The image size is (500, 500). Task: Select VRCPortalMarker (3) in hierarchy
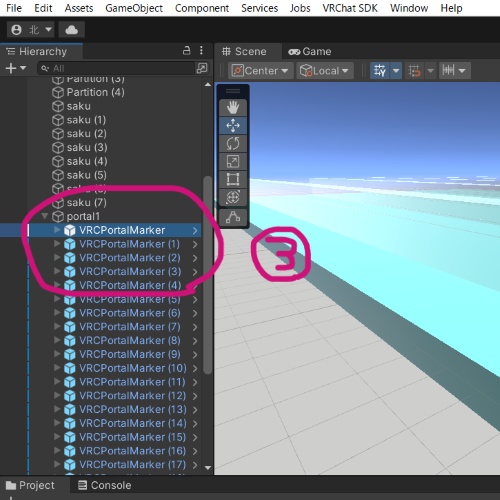[130, 272]
